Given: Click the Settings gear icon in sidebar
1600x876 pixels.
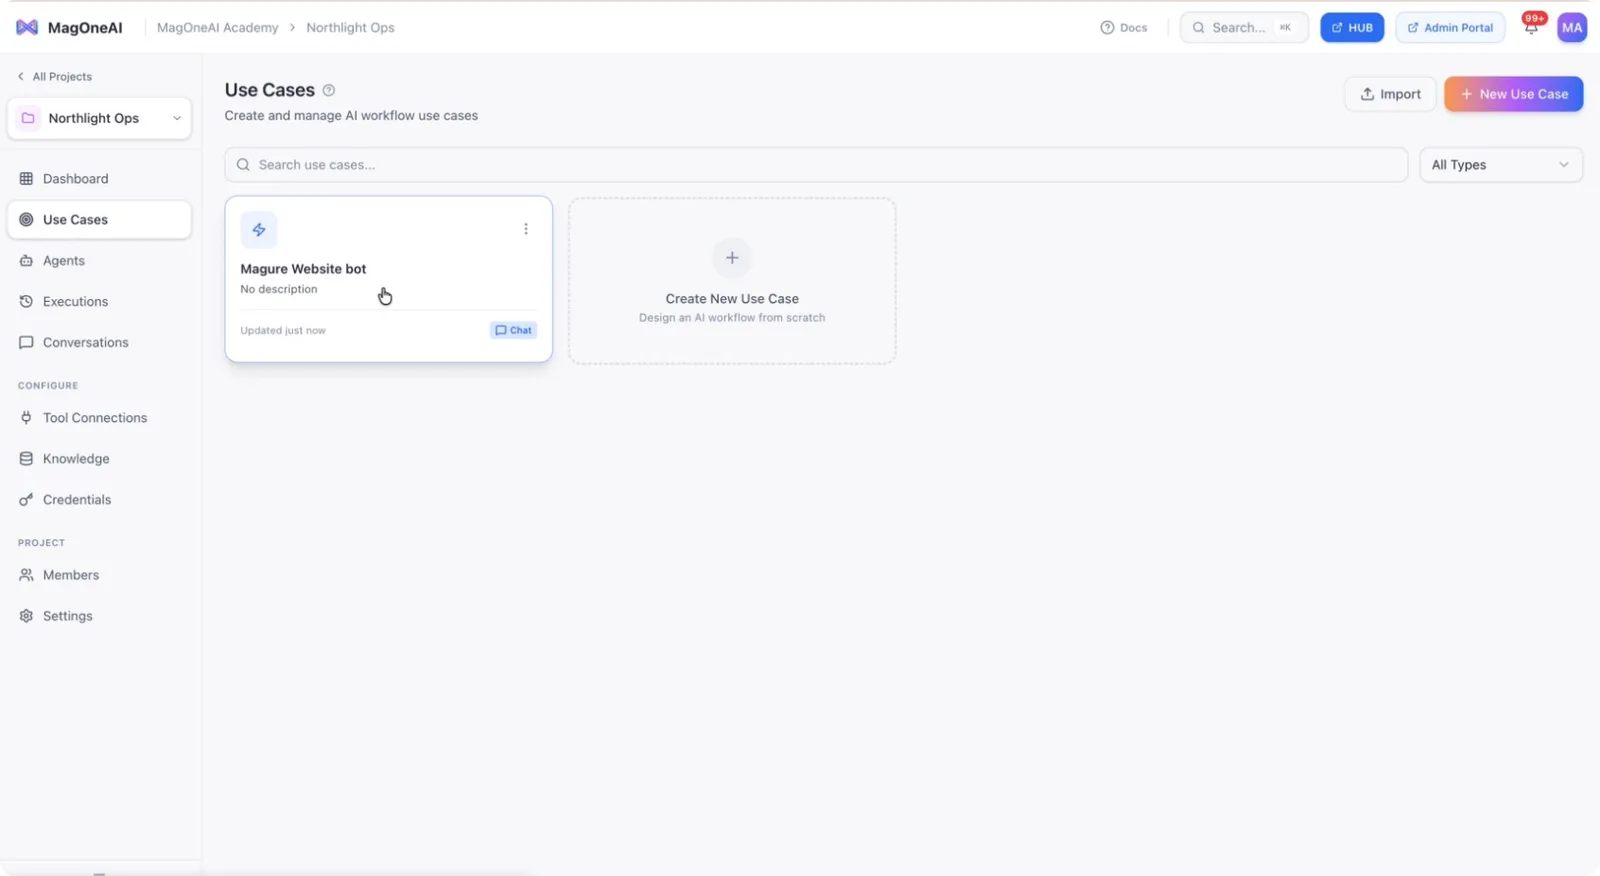Looking at the screenshot, I should pos(26,616).
